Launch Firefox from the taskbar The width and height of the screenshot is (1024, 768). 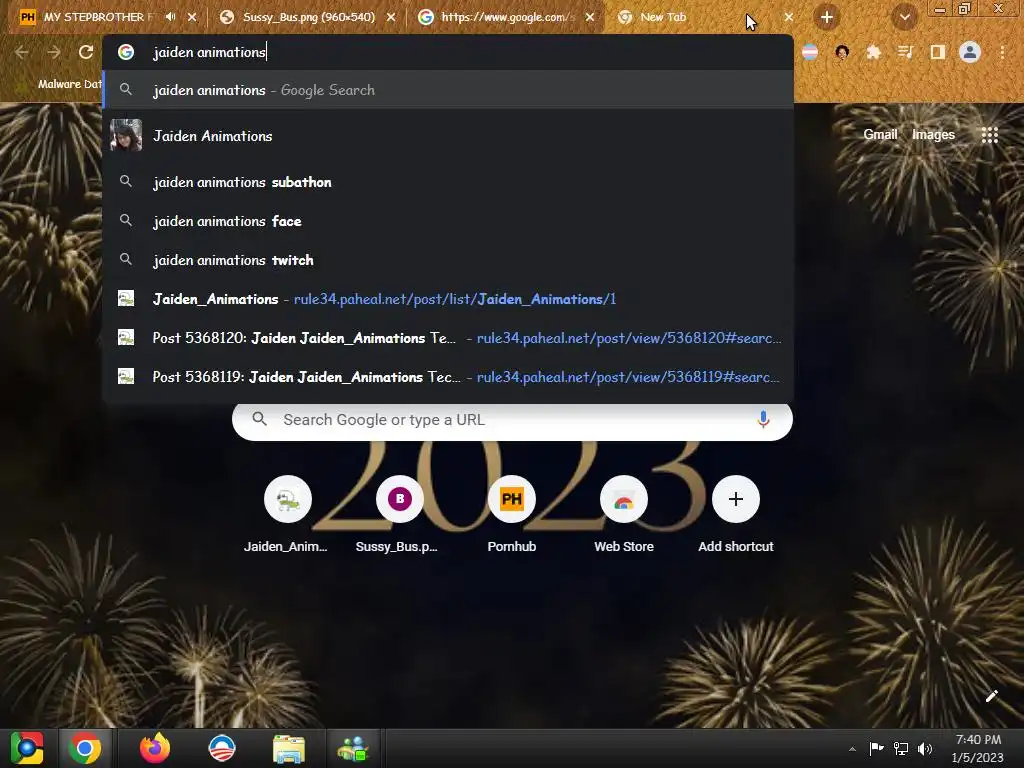pos(155,748)
